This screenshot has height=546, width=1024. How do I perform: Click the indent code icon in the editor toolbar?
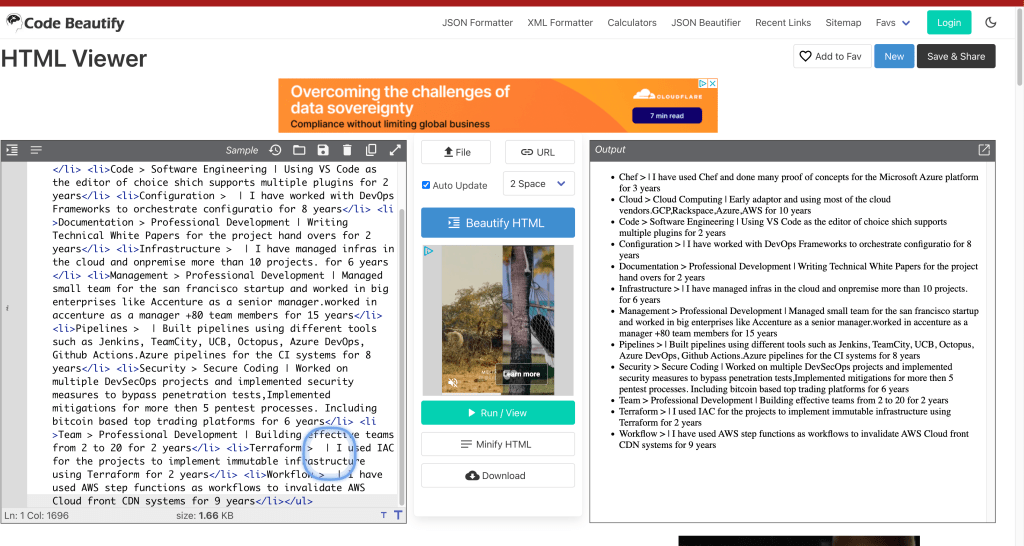coord(12,150)
